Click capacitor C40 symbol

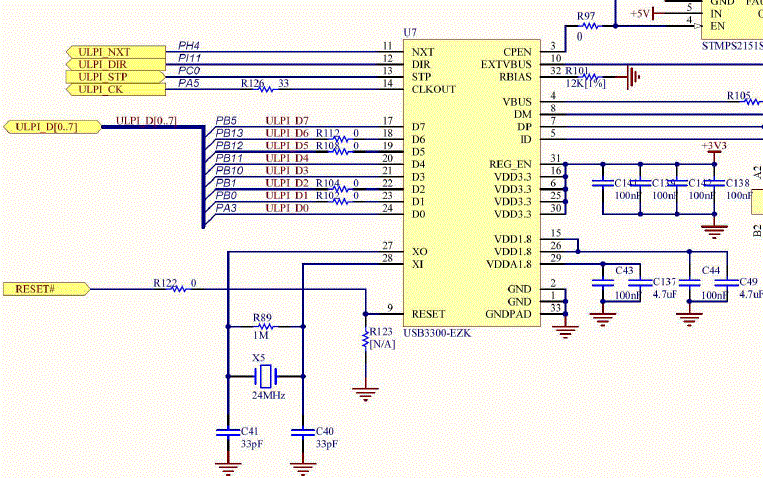(x=303, y=432)
